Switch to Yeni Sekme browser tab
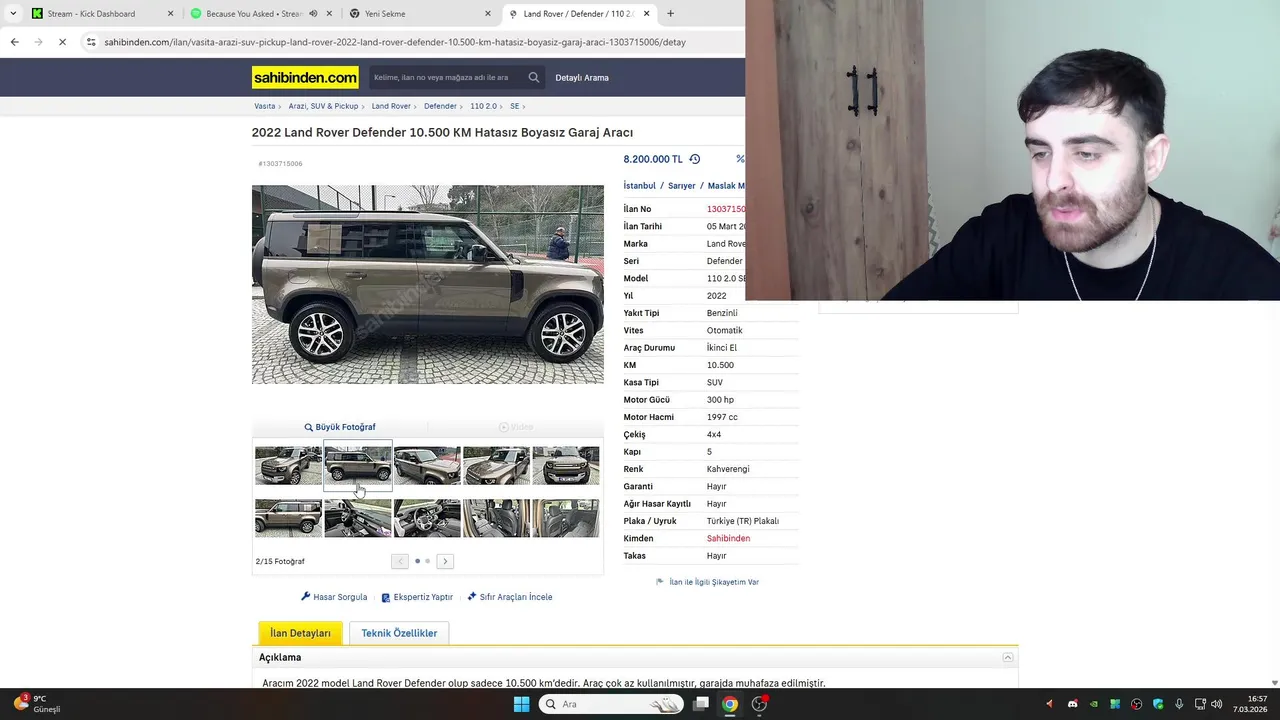This screenshot has height=720, width=1280. [x=420, y=14]
